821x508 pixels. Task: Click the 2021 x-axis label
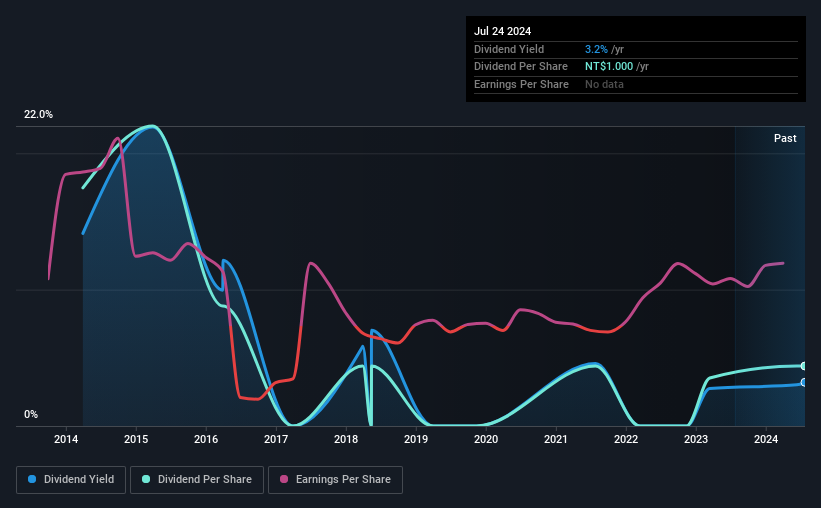[x=556, y=439]
